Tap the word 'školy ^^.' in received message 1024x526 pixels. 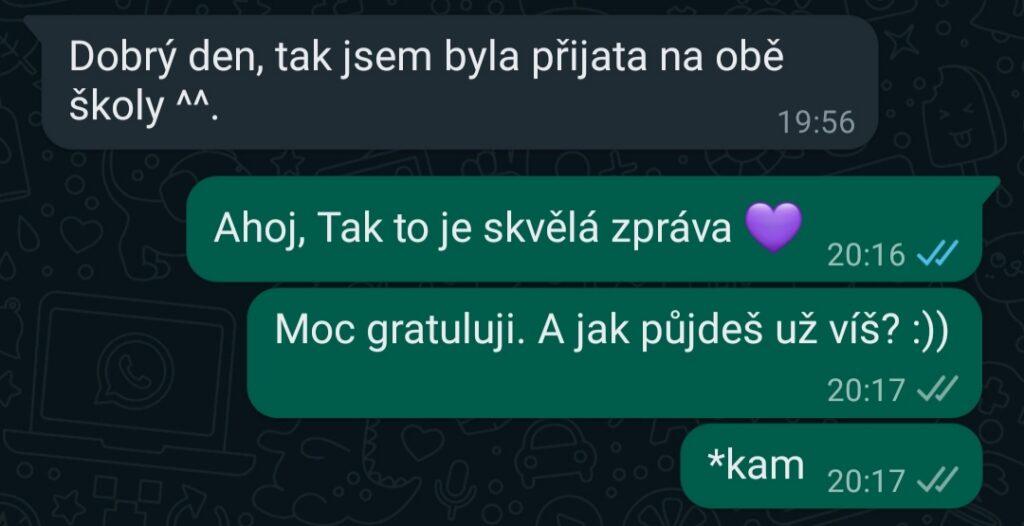[x=143, y=108]
